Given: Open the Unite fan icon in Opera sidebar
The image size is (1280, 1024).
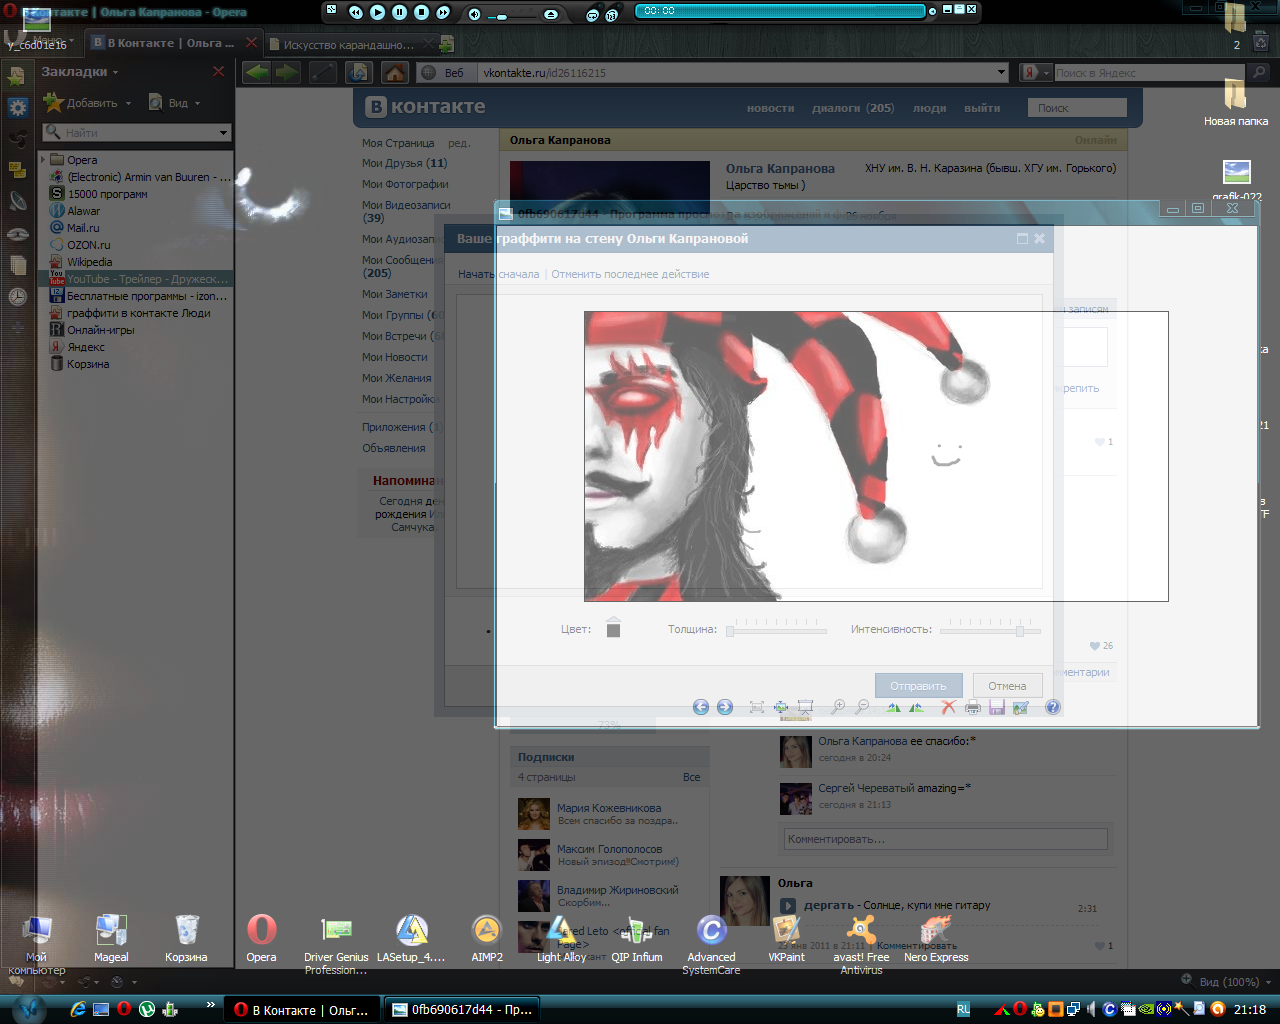Looking at the screenshot, I should 17,138.
